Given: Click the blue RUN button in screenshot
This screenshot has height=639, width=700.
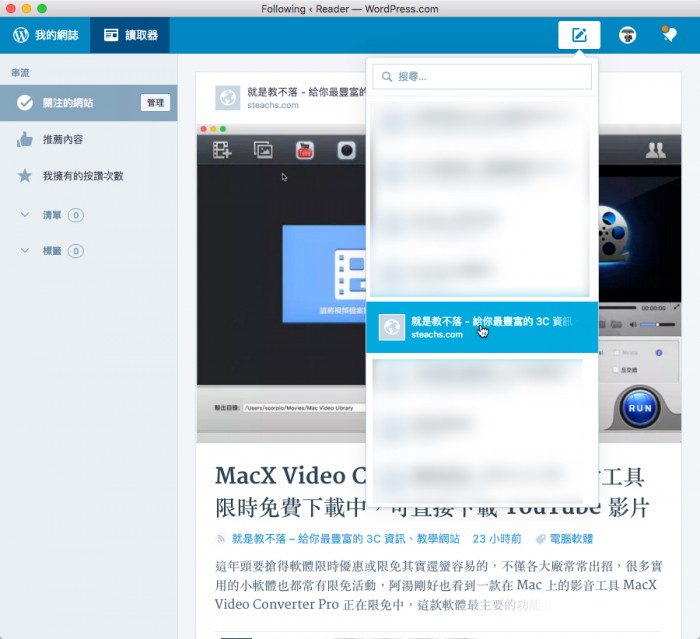Looking at the screenshot, I should 640,408.
